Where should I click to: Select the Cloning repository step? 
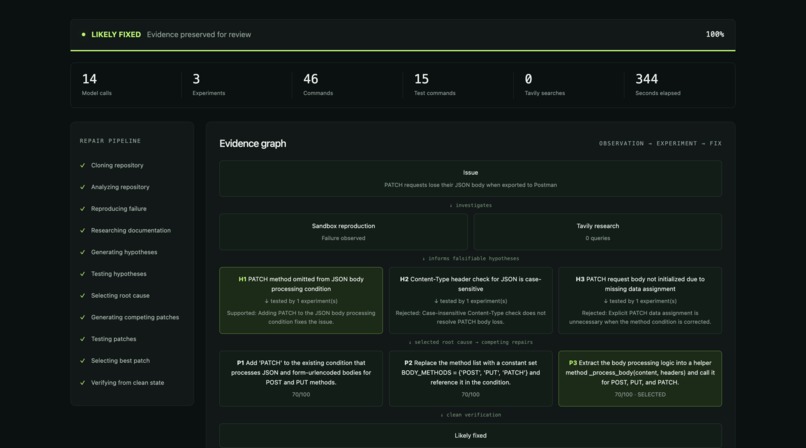[x=117, y=165]
